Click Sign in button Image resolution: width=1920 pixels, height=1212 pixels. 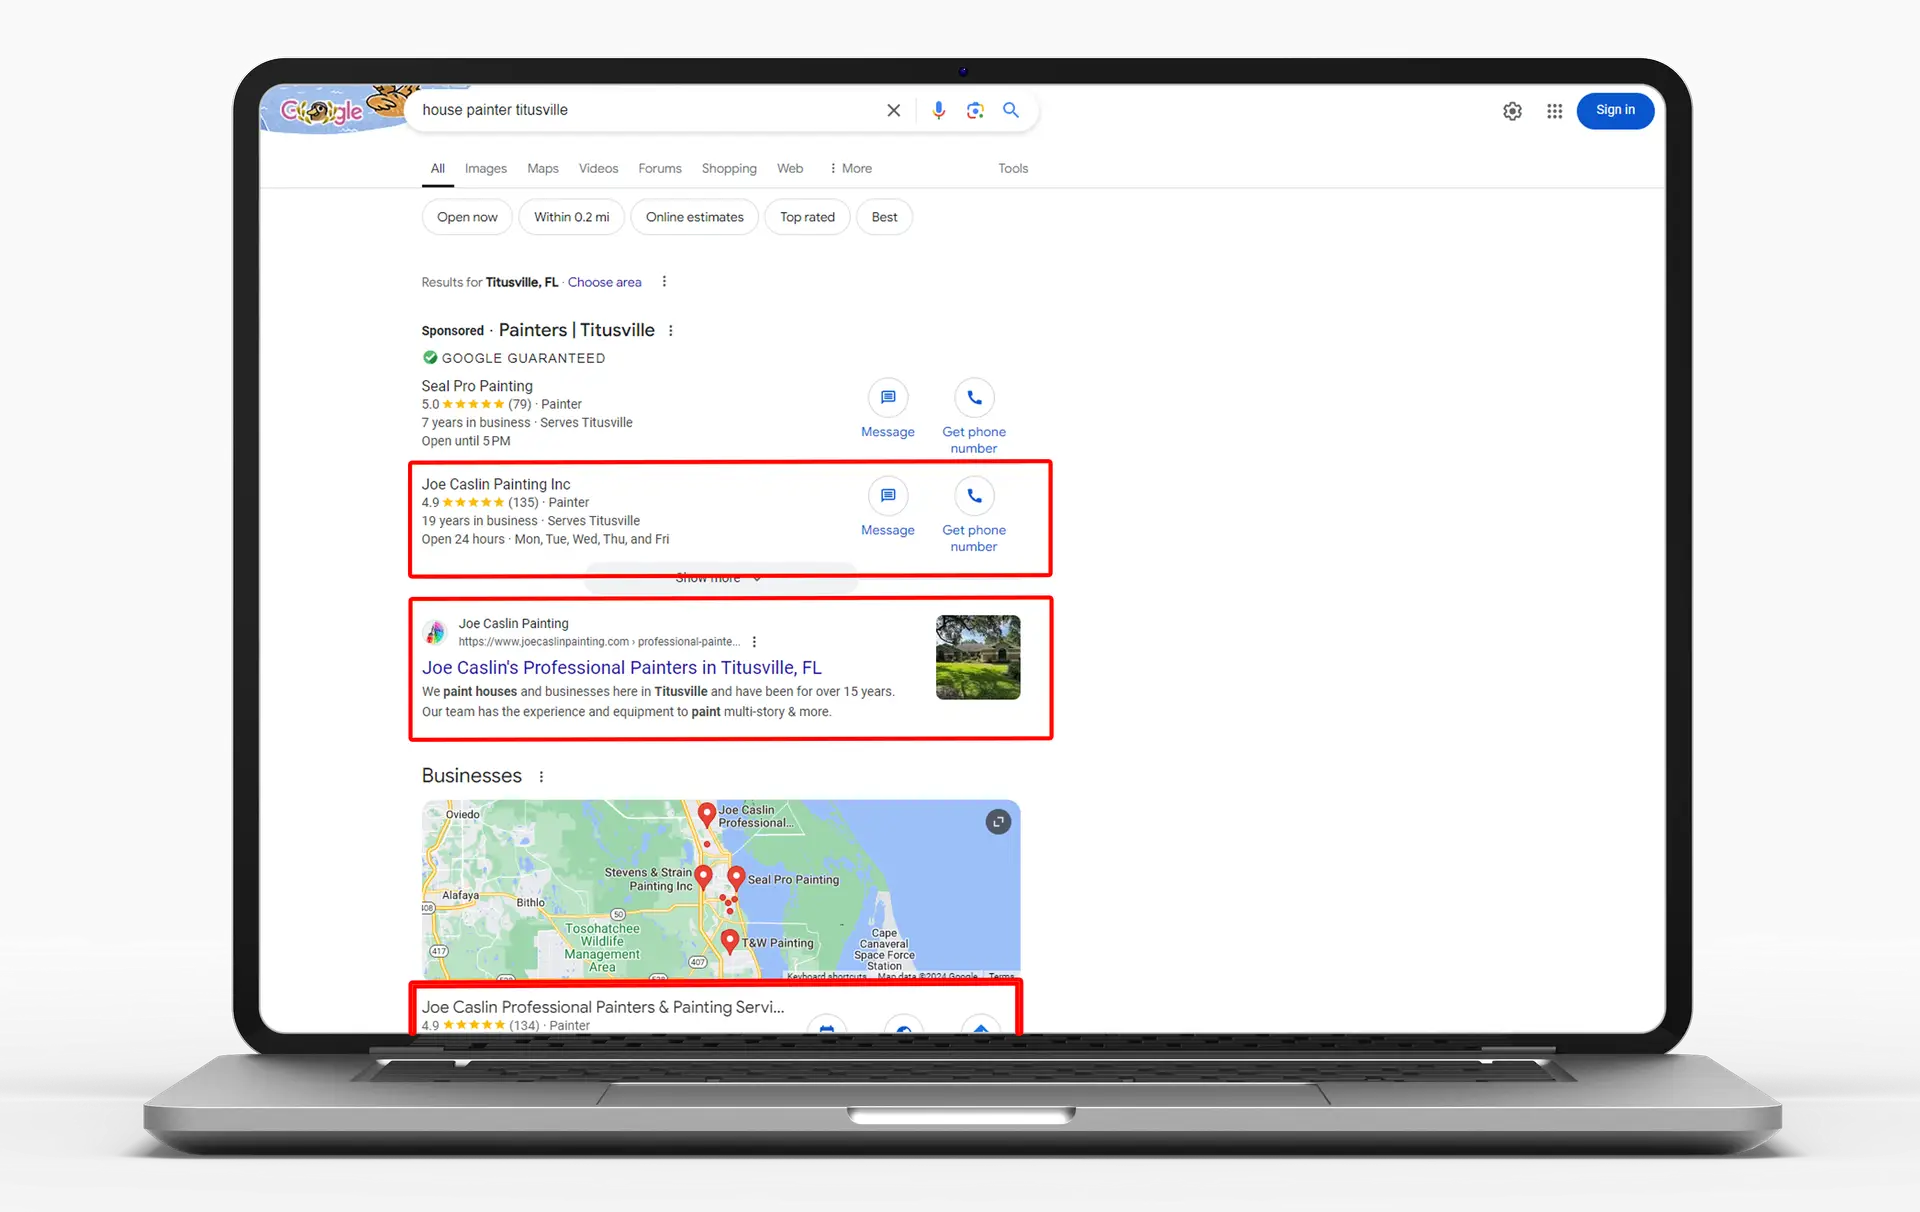[1614, 109]
